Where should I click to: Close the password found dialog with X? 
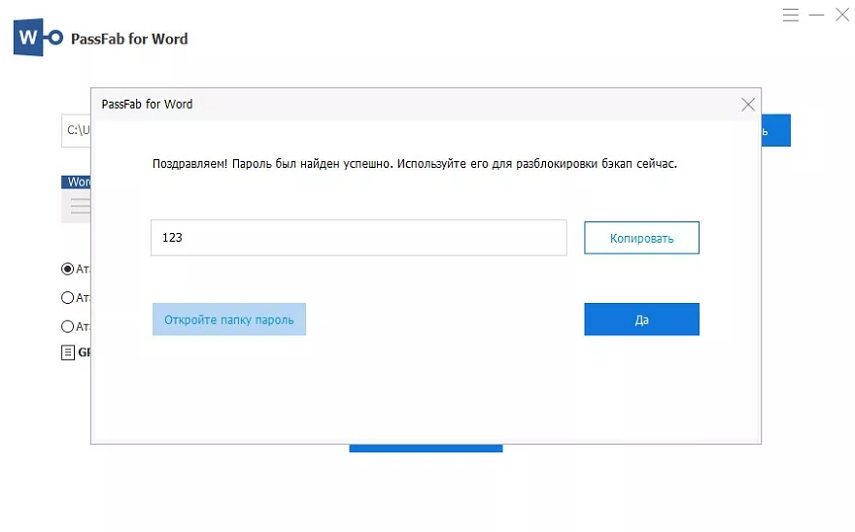[748, 104]
